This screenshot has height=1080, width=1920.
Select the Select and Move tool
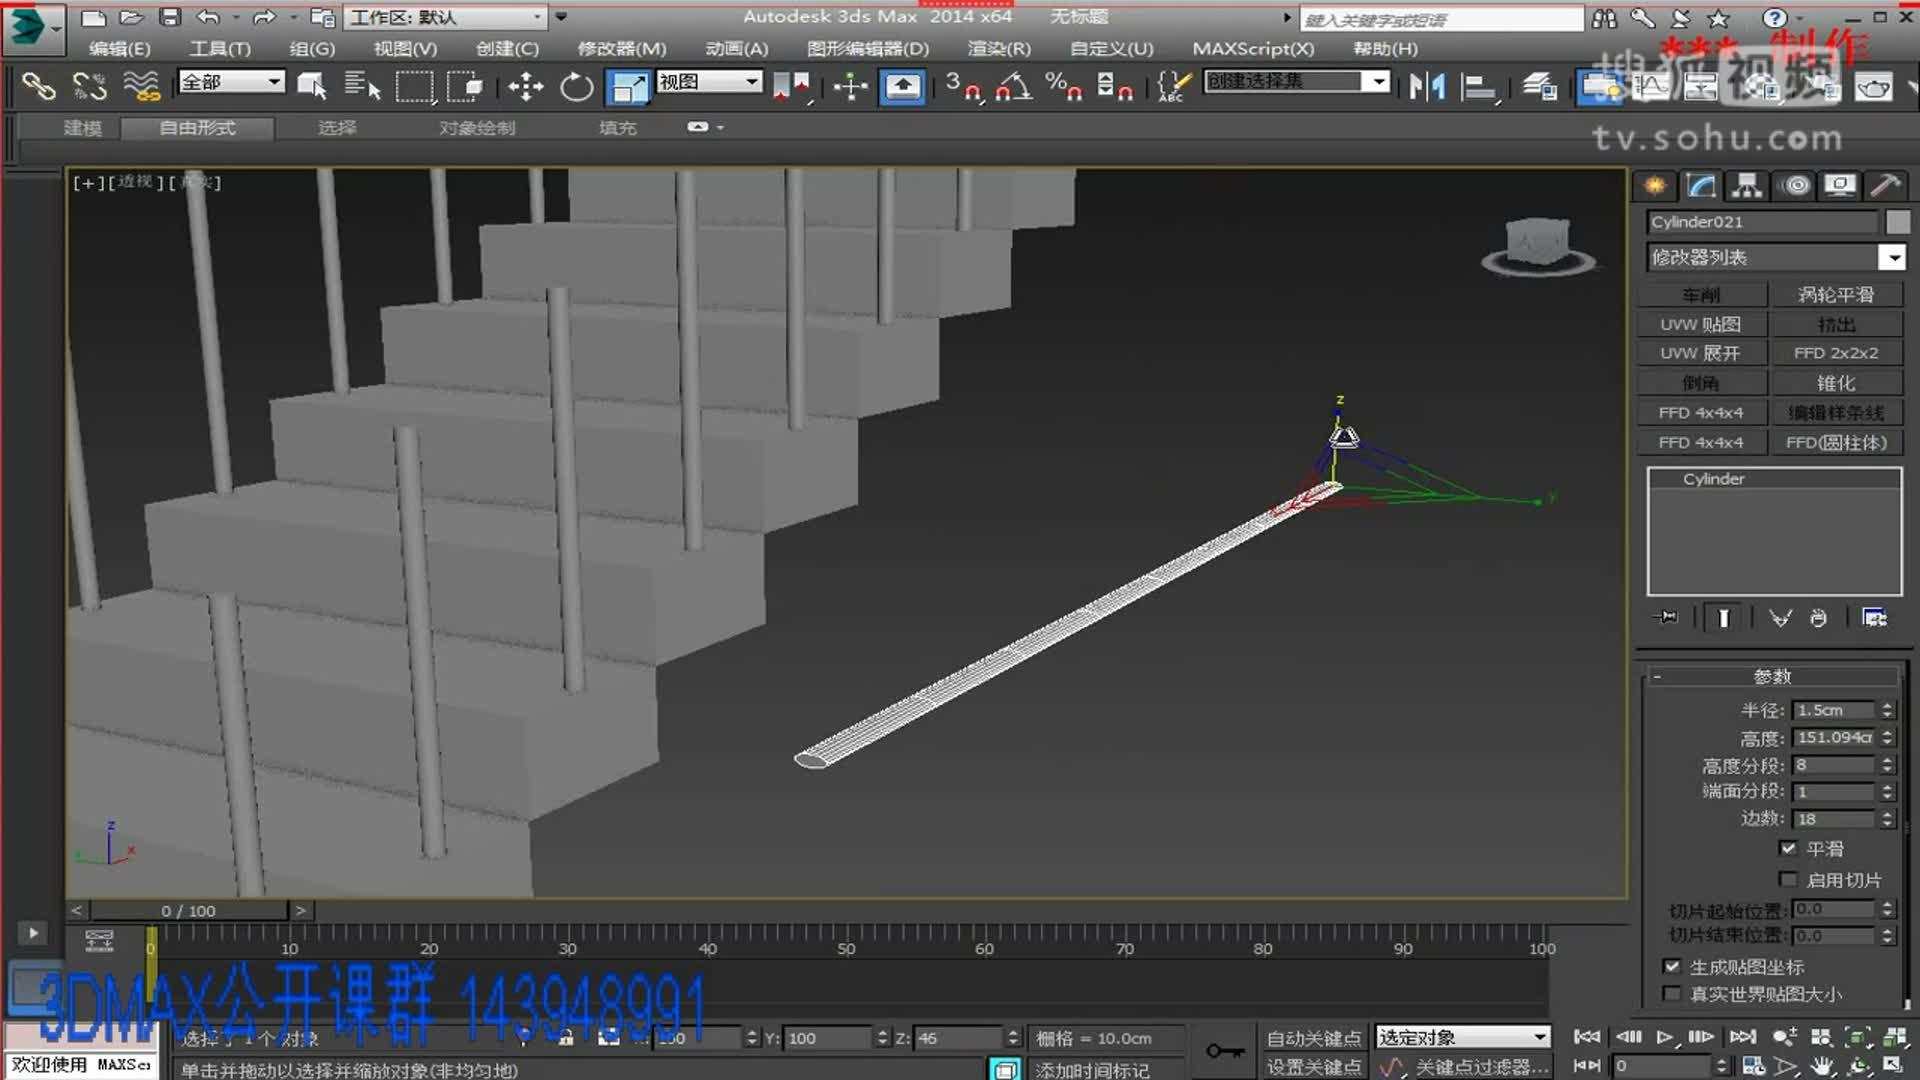(525, 85)
